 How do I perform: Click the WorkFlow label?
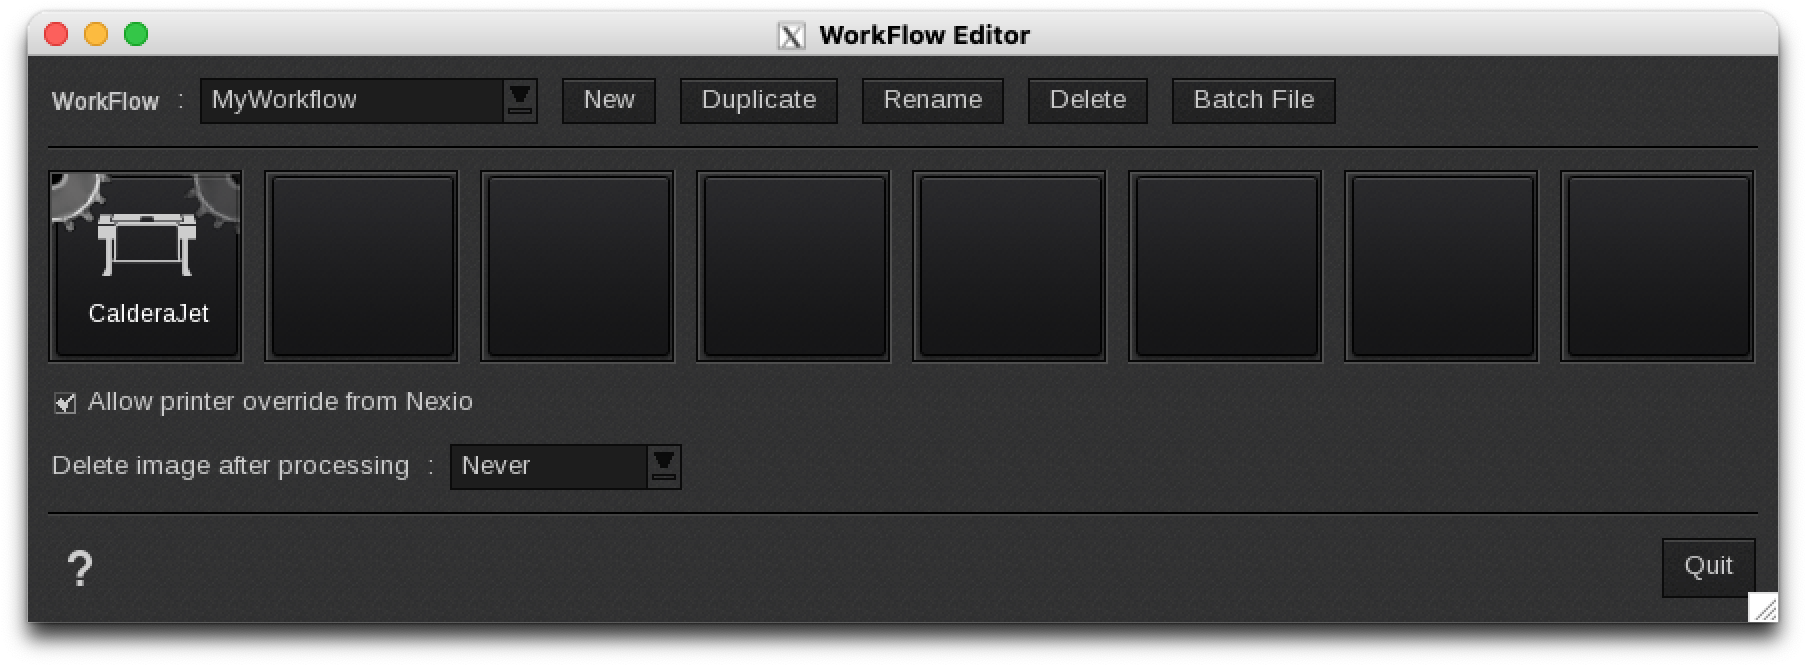coord(104,101)
